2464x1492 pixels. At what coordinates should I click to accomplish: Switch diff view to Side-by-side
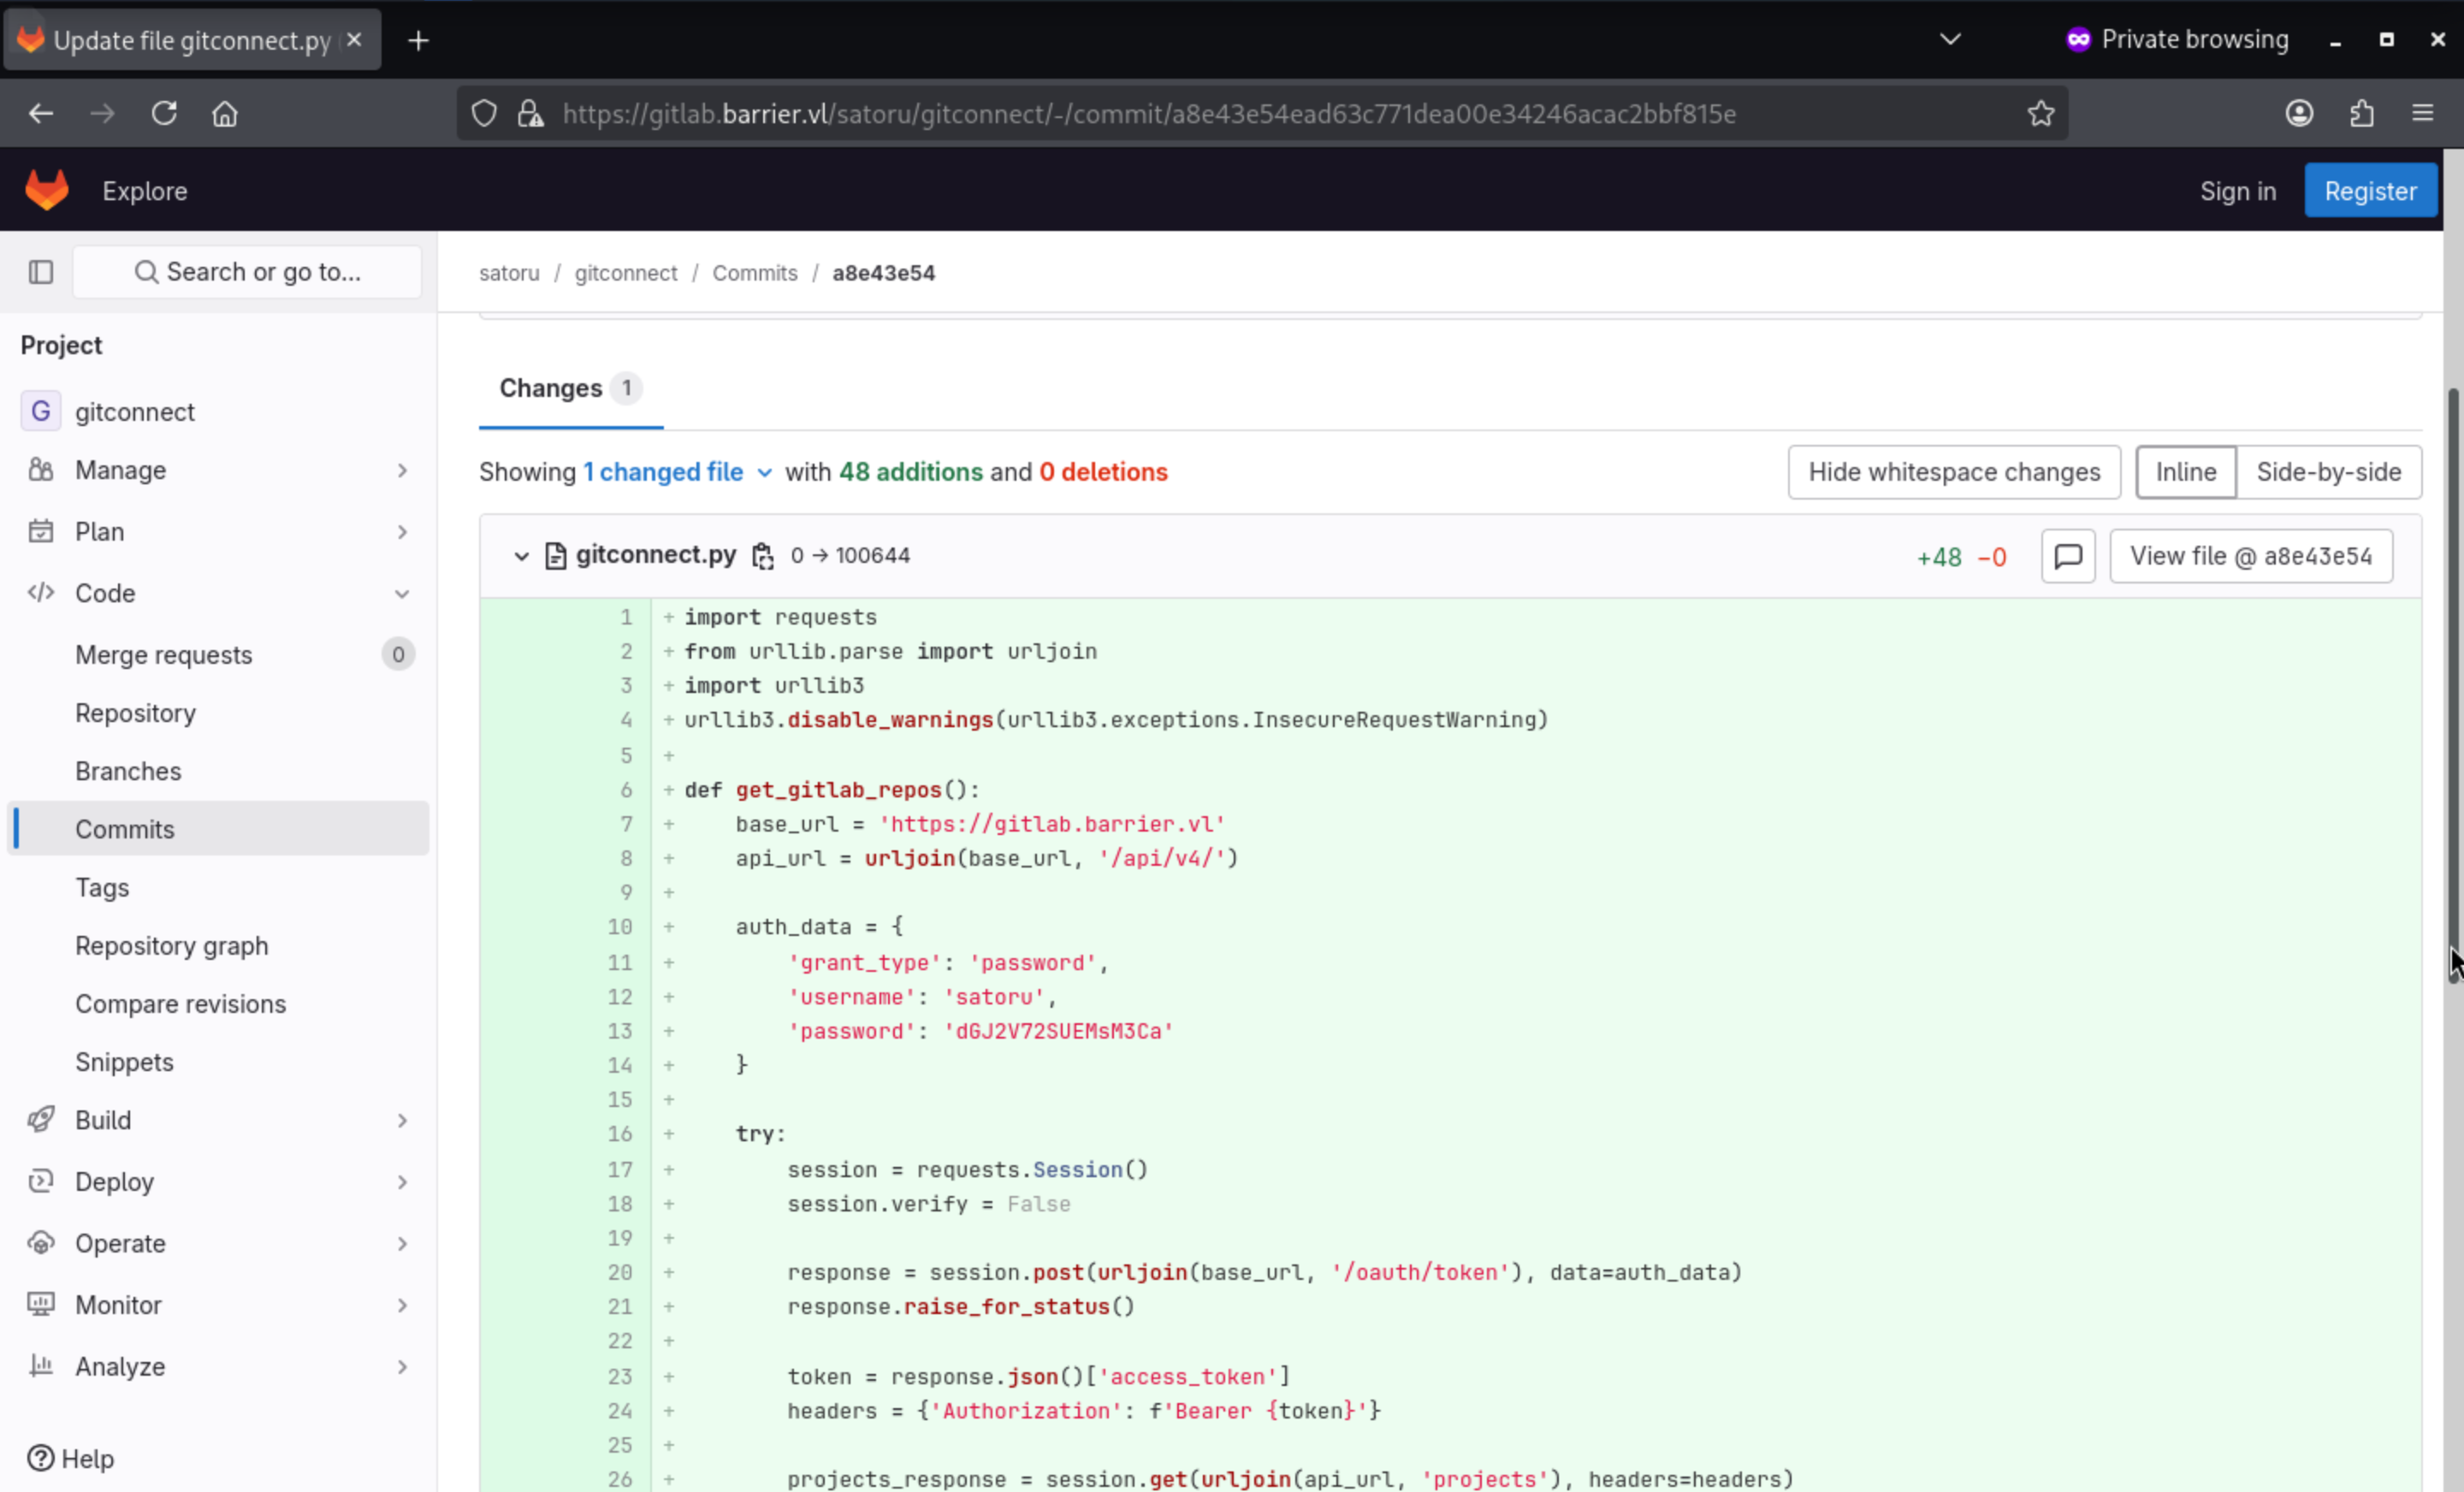pyautogui.click(x=2328, y=472)
